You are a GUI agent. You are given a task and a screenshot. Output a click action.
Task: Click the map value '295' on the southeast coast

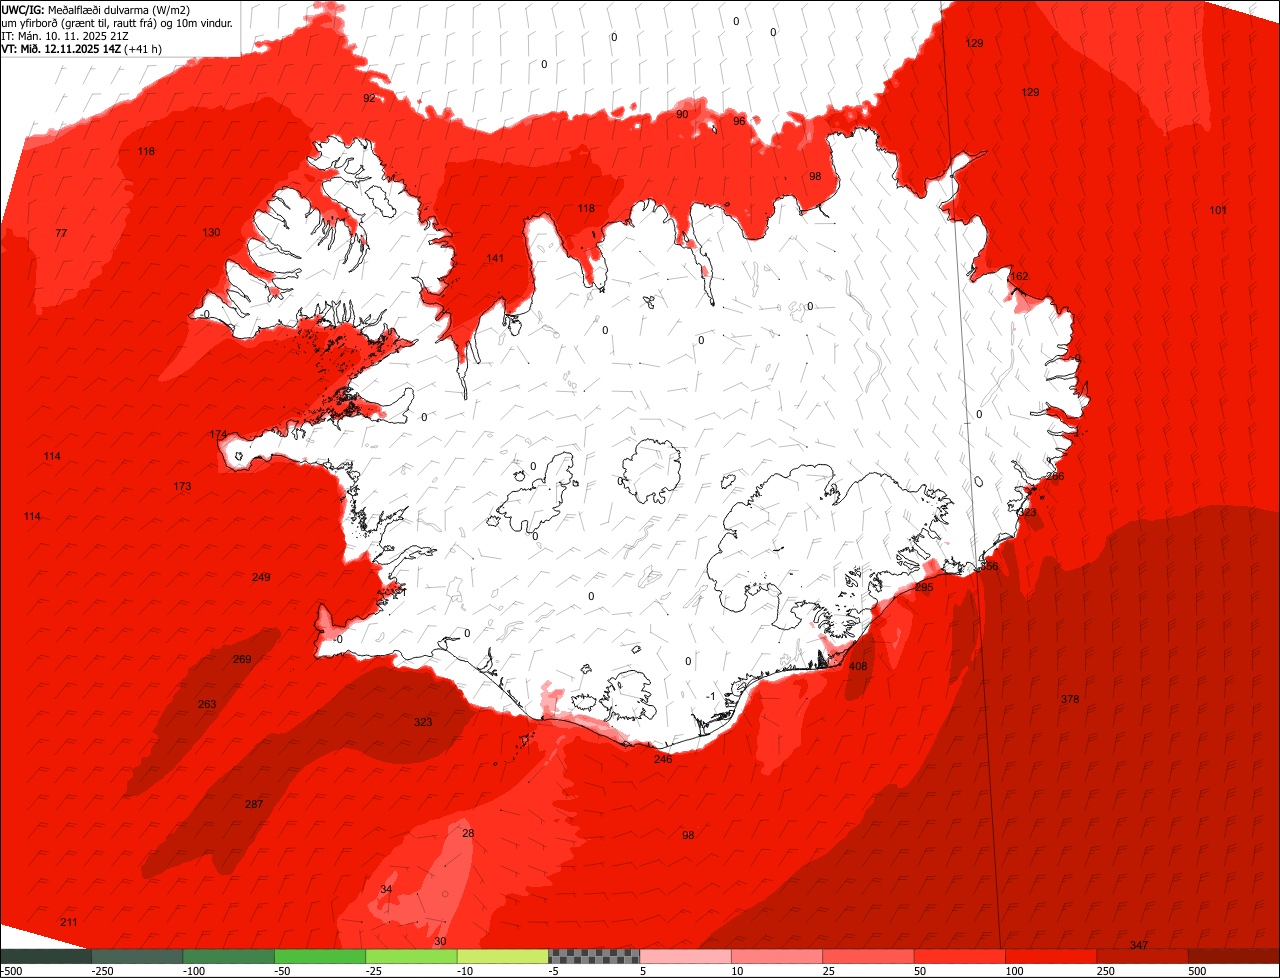pyautogui.click(x=924, y=587)
